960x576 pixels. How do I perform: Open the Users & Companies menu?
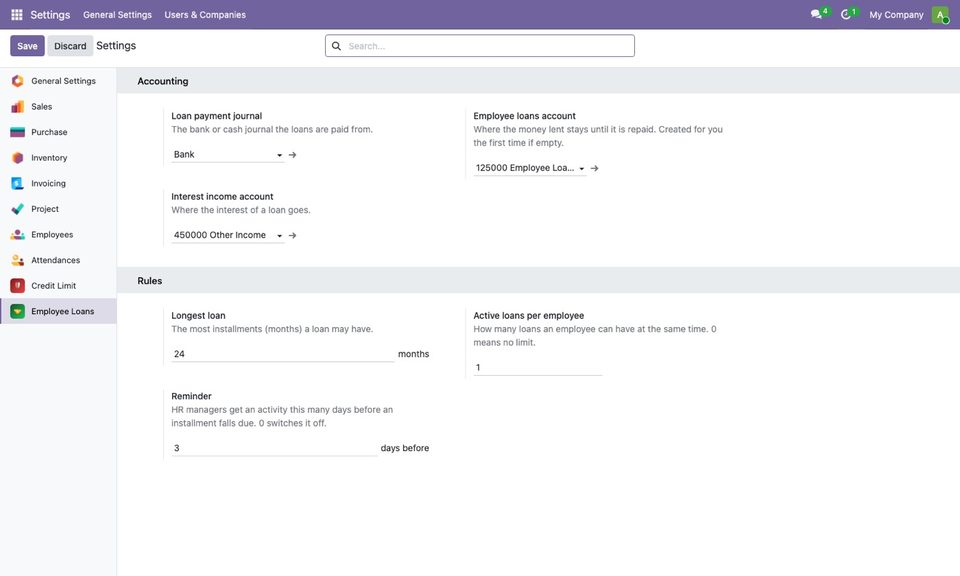pyautogui.click(x=205, y=15)
